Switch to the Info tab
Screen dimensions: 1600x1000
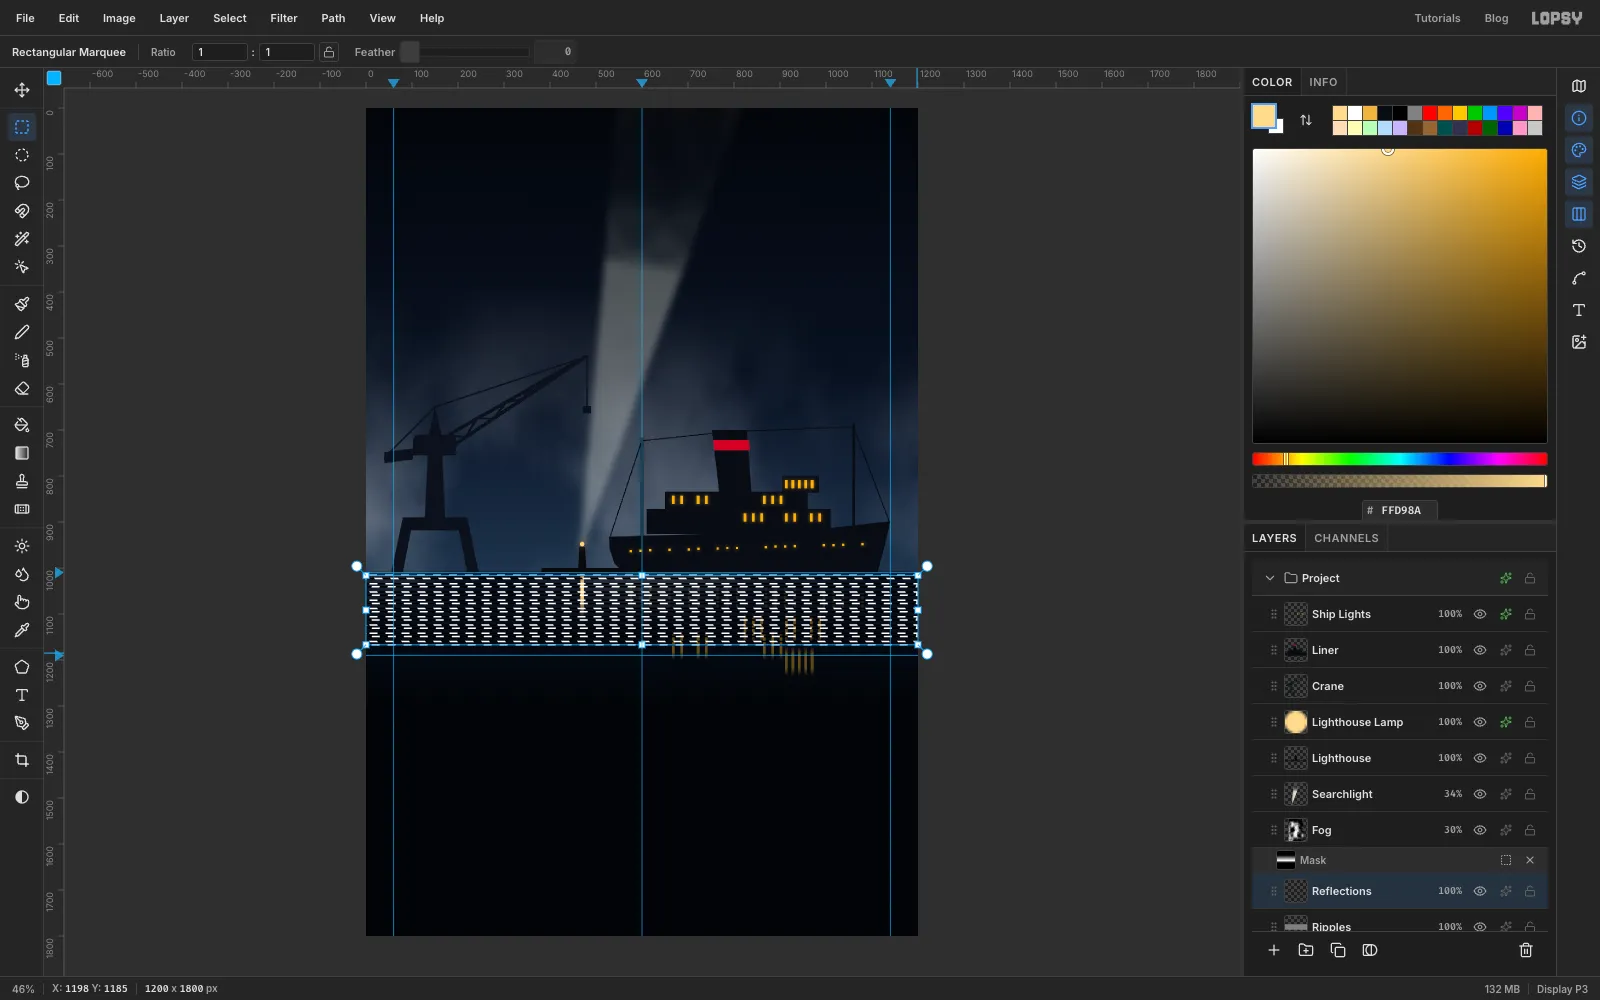pos(1323,82)
